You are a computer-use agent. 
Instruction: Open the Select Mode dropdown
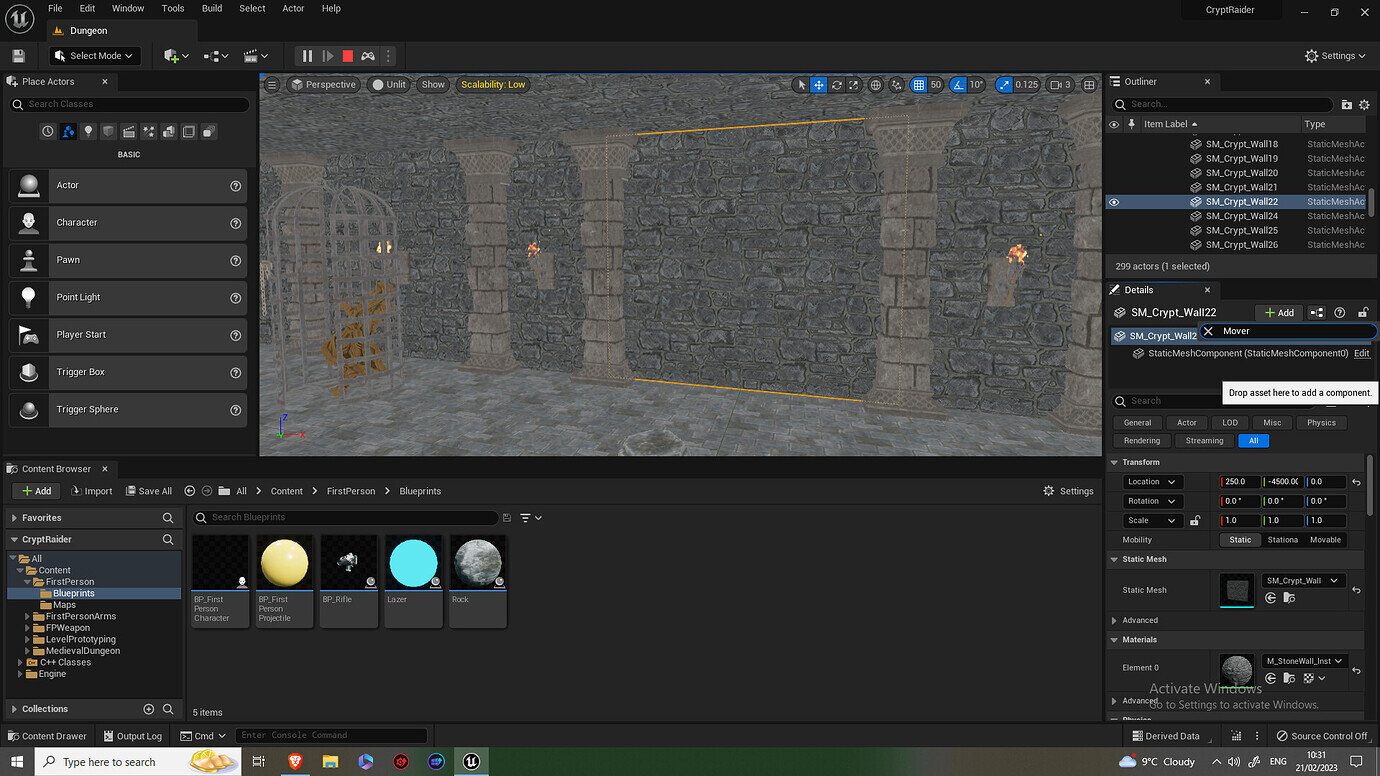(95, 56)
